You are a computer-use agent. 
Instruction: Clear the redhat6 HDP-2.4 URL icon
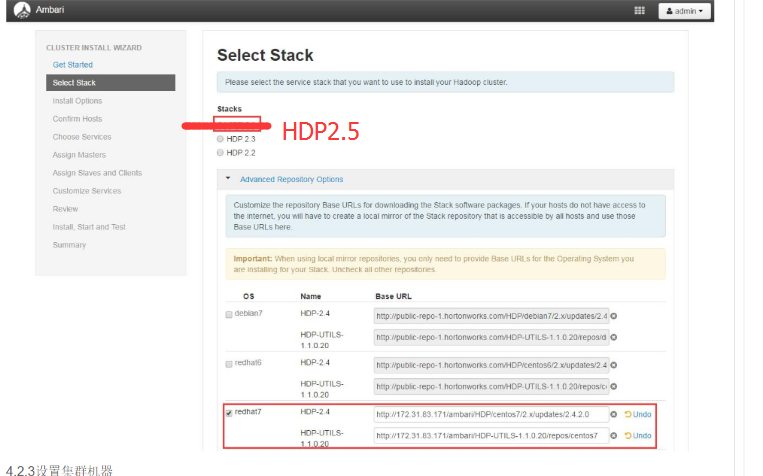coord(613,365)
